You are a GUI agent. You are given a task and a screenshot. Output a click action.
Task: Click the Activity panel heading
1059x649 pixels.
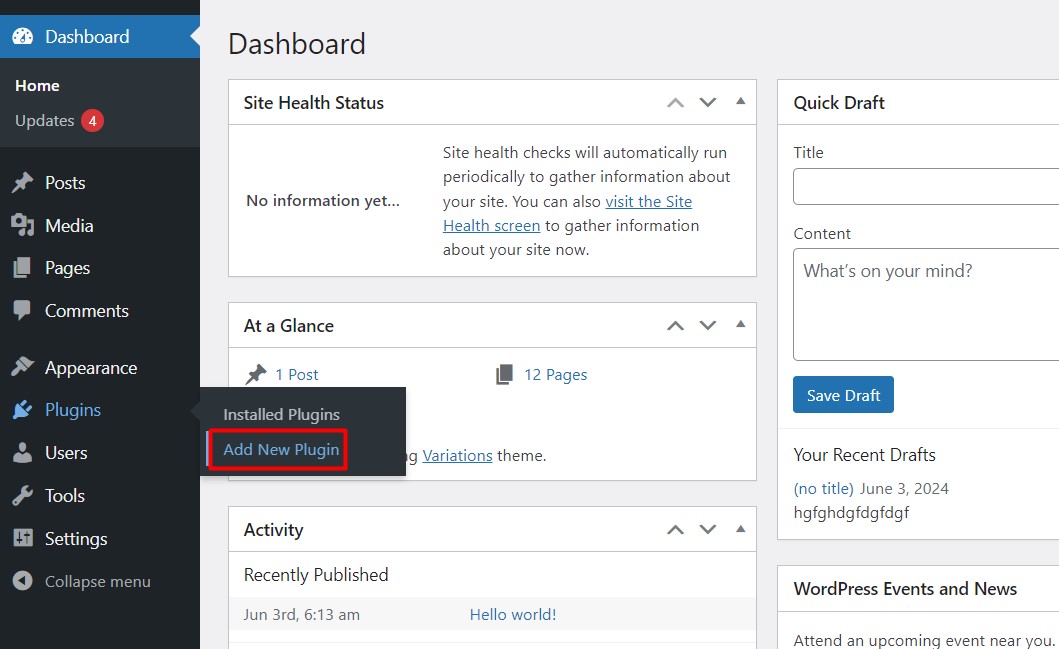click(274, 529)
